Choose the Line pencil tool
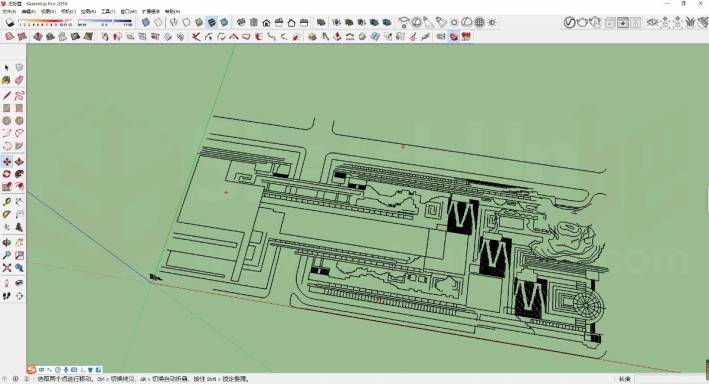Viewport: 709px width, 384px height. click(x=6, y=96)
